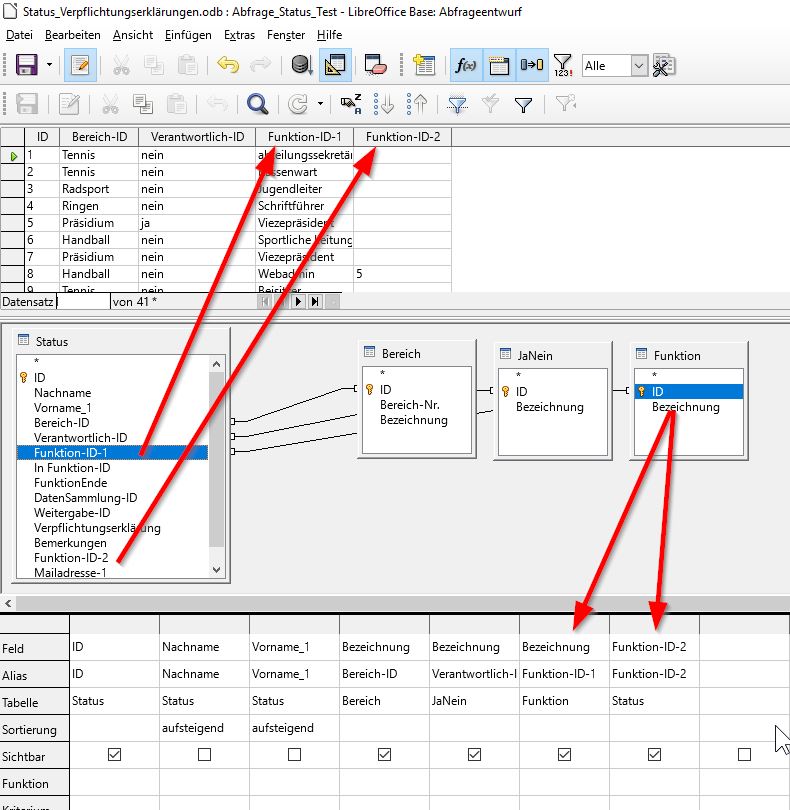This screenshot has height=810, width=790.
Task: Click the Redo icon
Action: (x=260, y=65)
